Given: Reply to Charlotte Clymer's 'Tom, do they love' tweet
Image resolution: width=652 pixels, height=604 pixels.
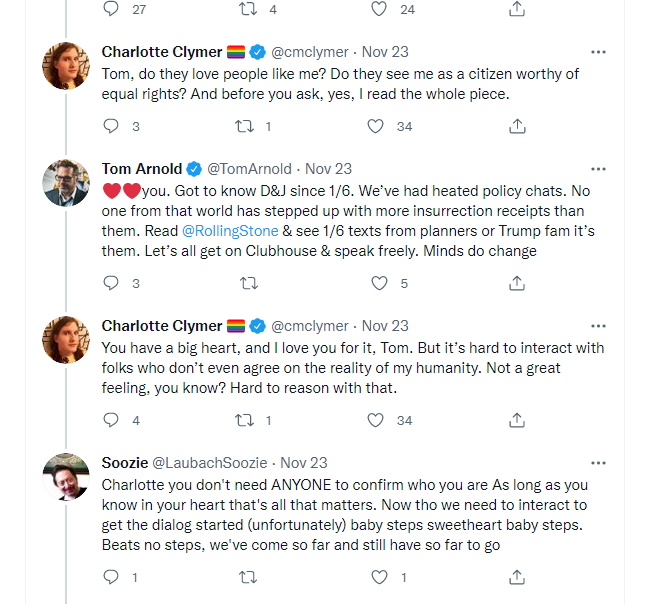Looking at the screenshot, I should 111,127.
